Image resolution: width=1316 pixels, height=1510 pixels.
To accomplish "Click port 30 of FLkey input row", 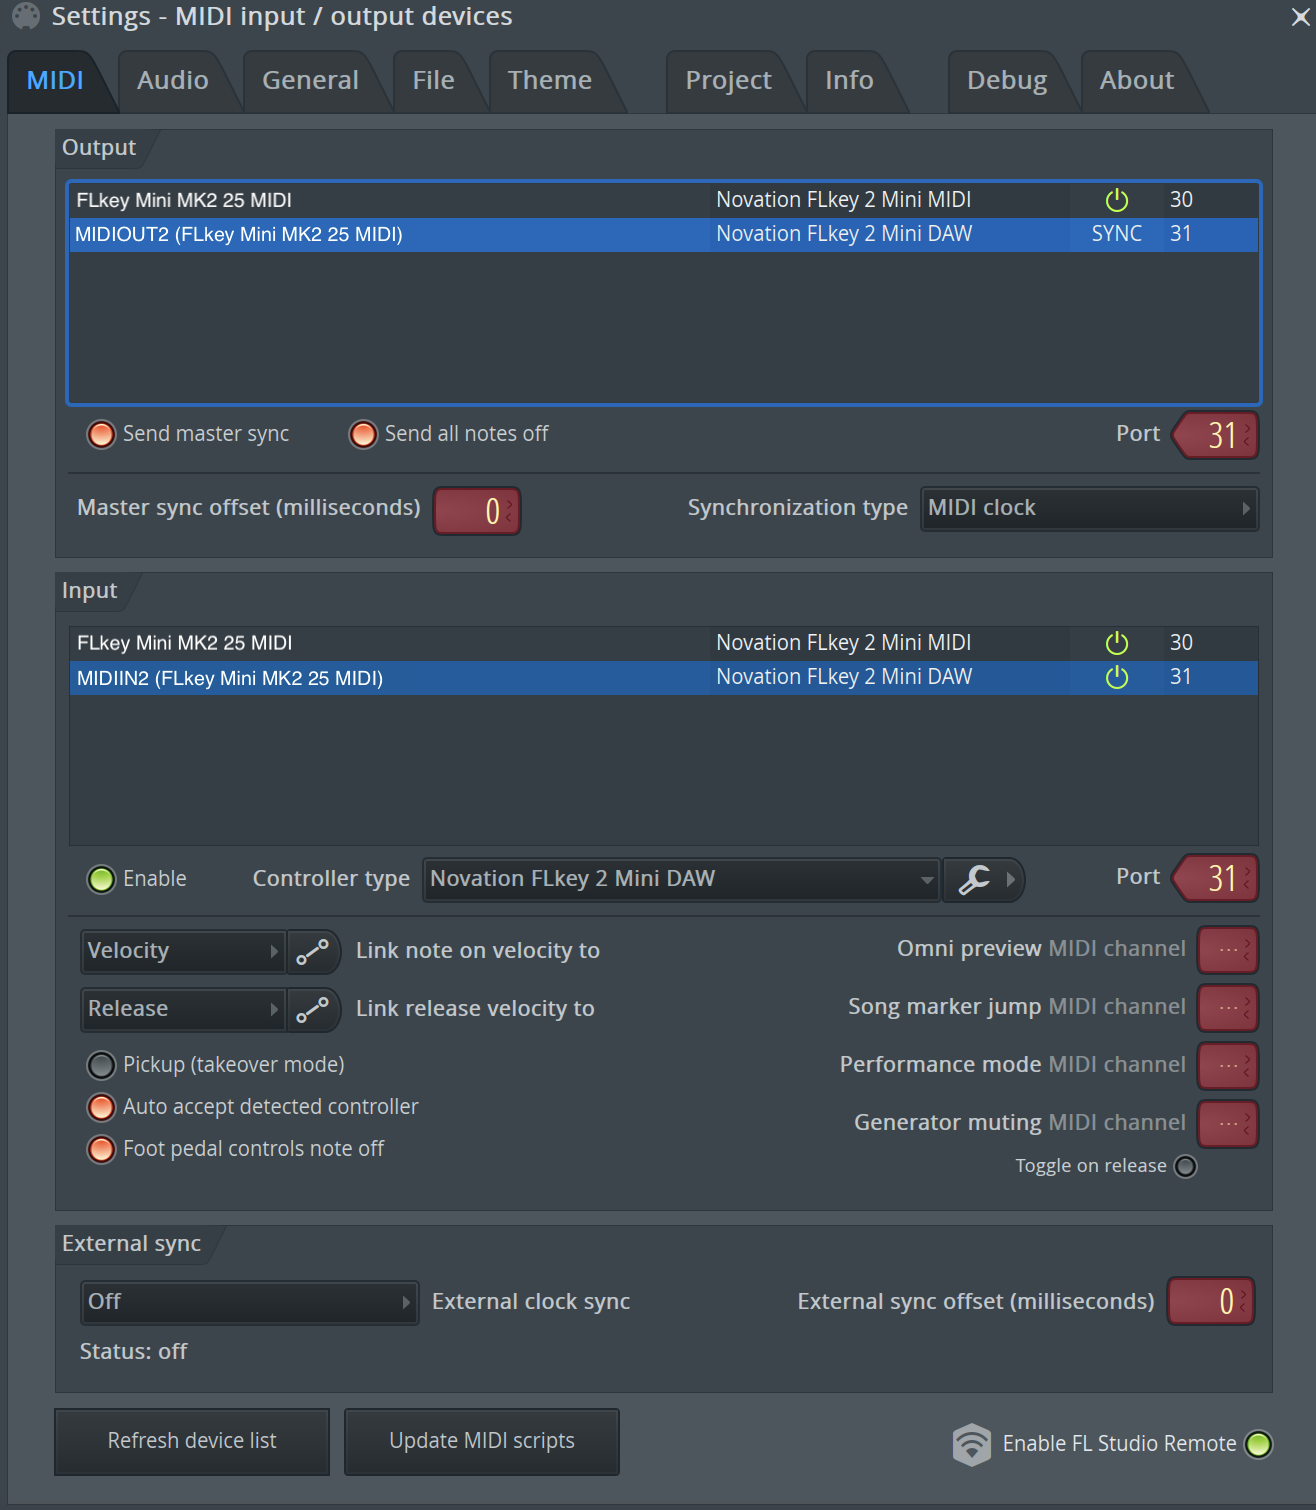I will 1181,643.
